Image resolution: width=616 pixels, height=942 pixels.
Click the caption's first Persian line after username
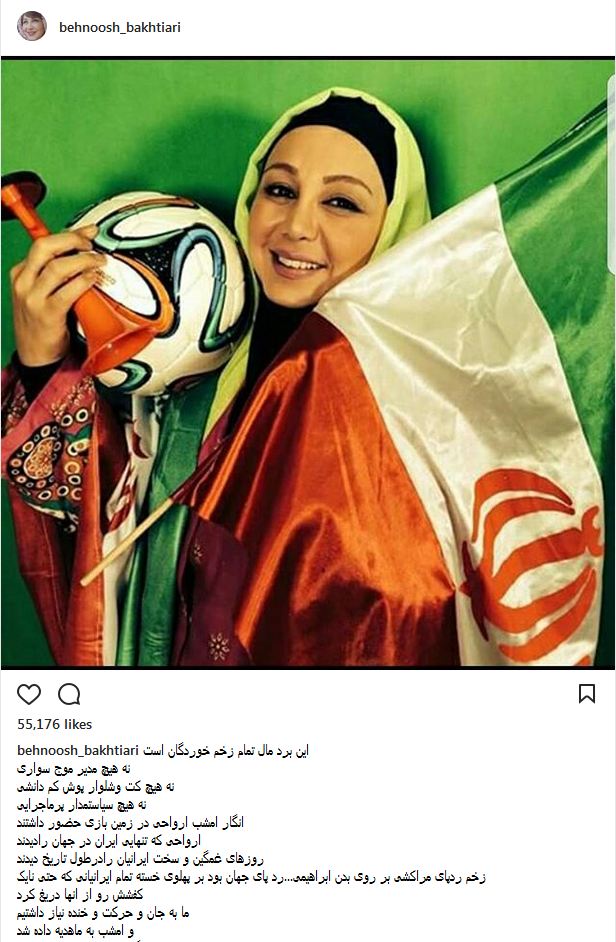[x=225, y=751]
